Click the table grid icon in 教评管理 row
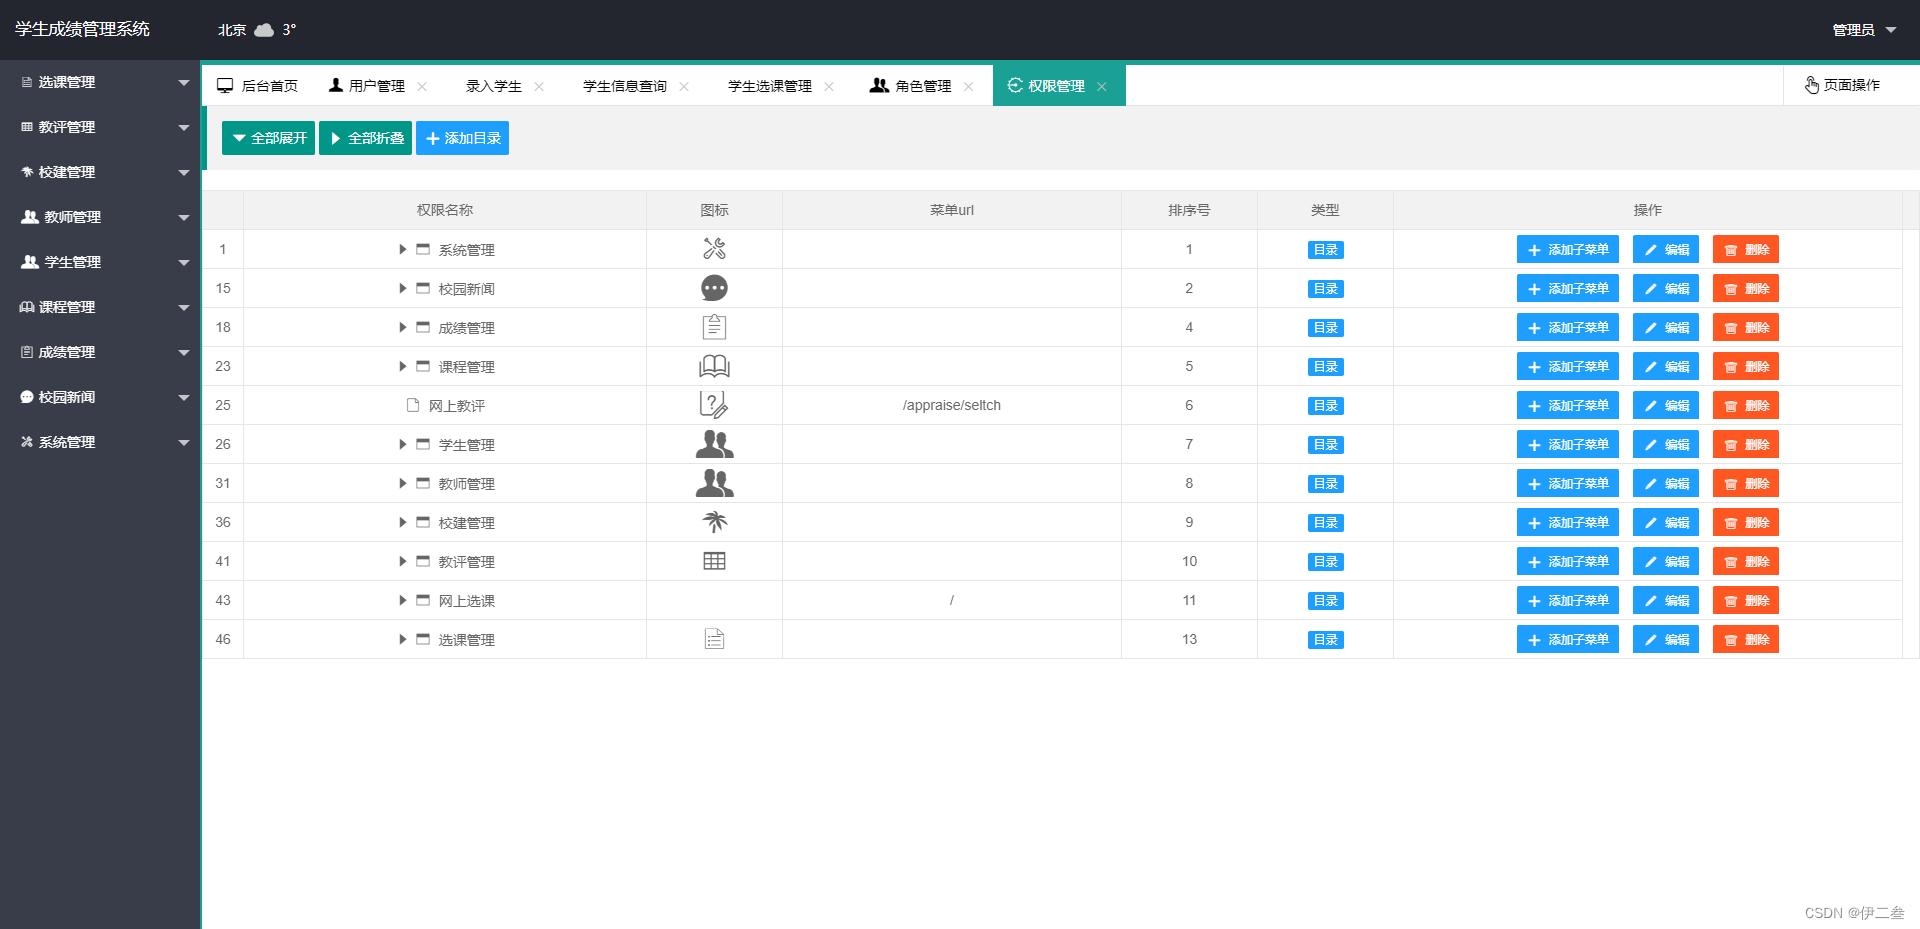Screen dimensions: 1920x929 point(714,561)
